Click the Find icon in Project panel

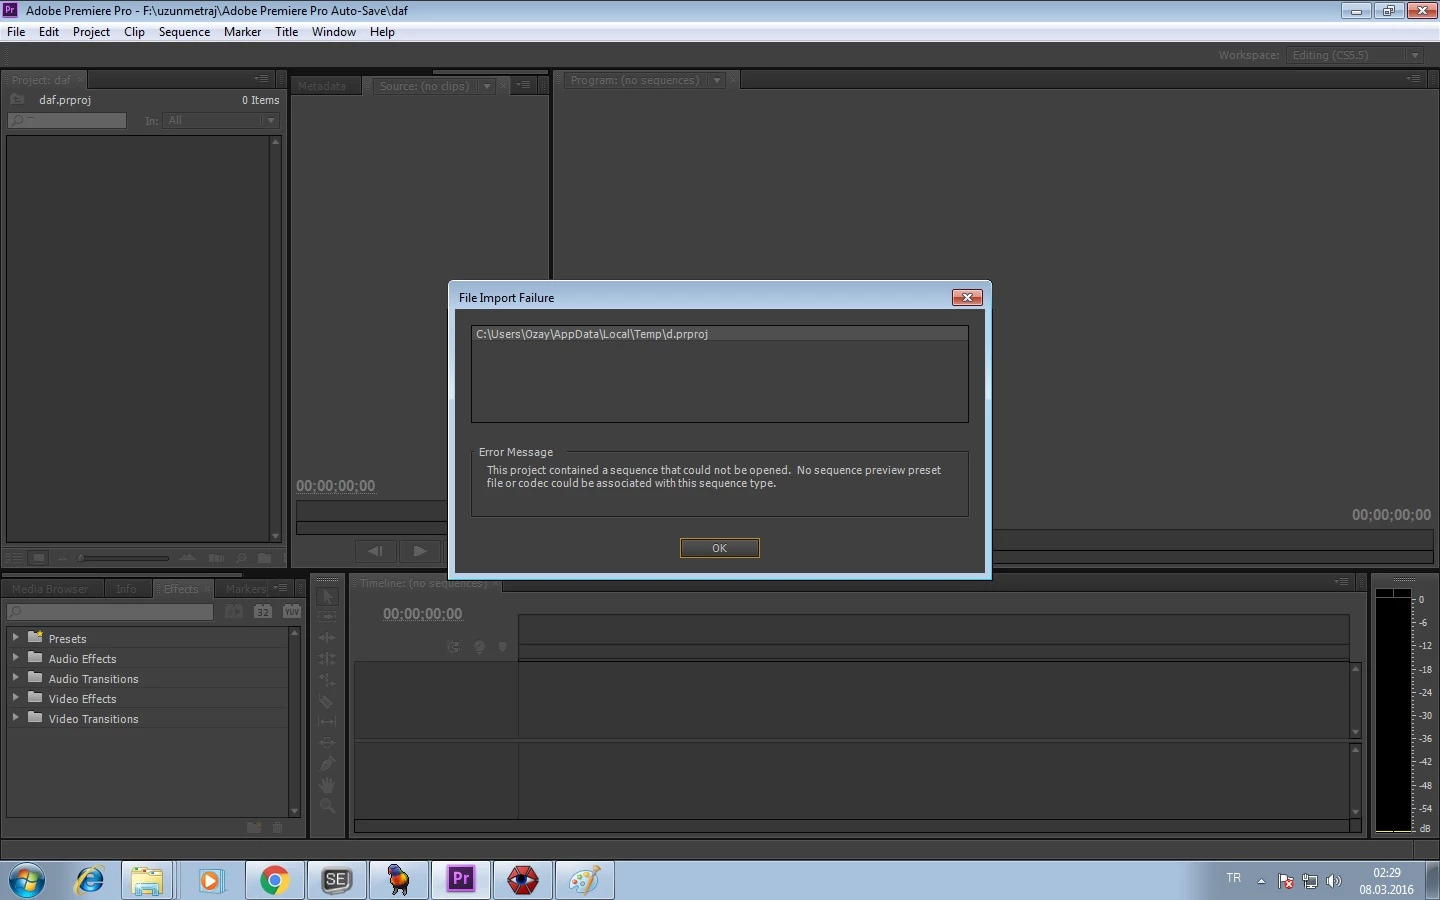pos(241,558)
